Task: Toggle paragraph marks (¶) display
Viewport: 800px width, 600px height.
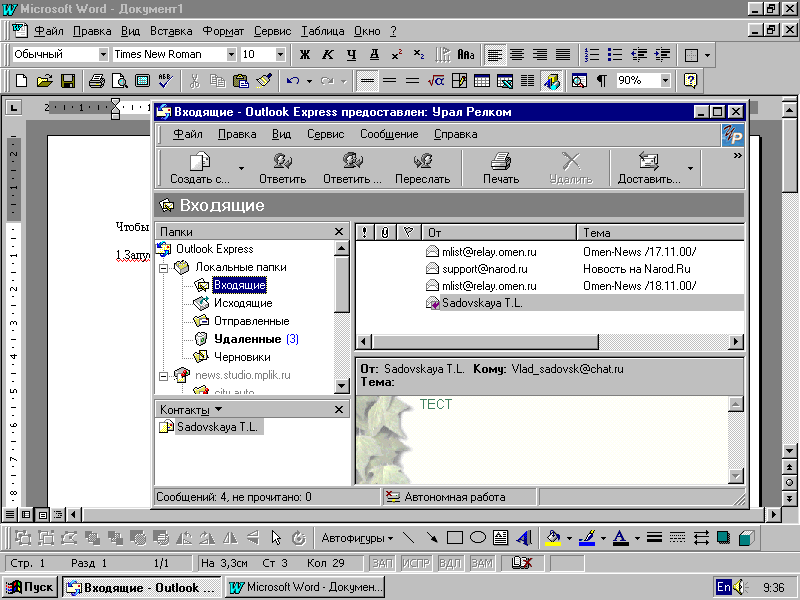Action: pos(602,81)
